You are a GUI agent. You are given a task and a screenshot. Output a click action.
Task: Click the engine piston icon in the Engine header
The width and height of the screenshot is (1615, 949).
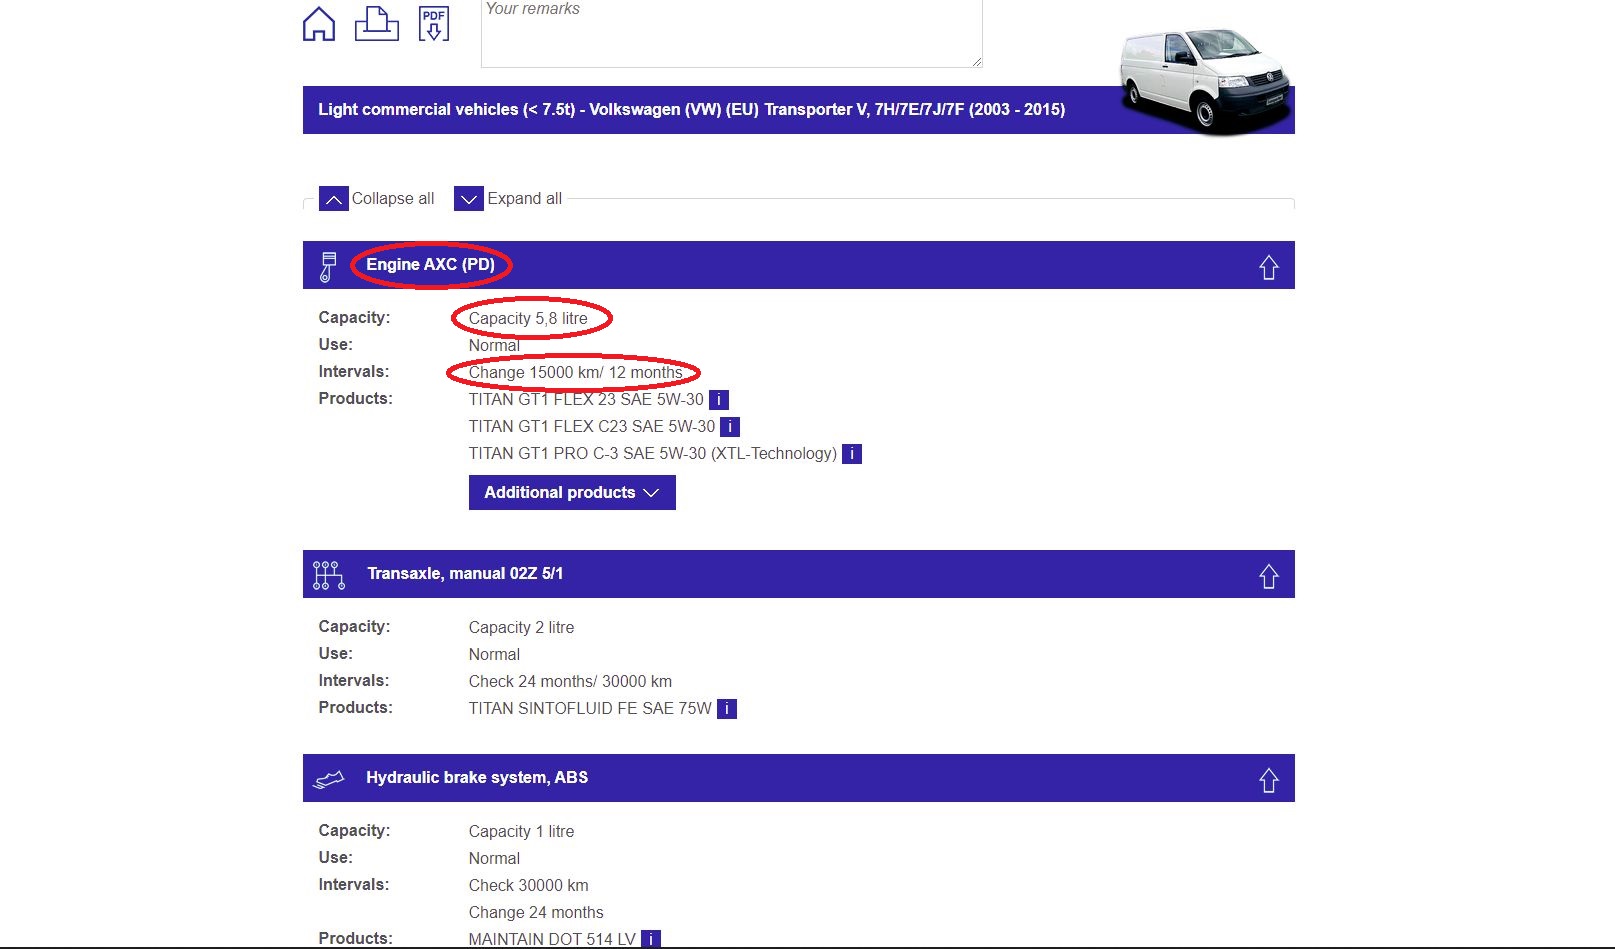tap(328, 266)
